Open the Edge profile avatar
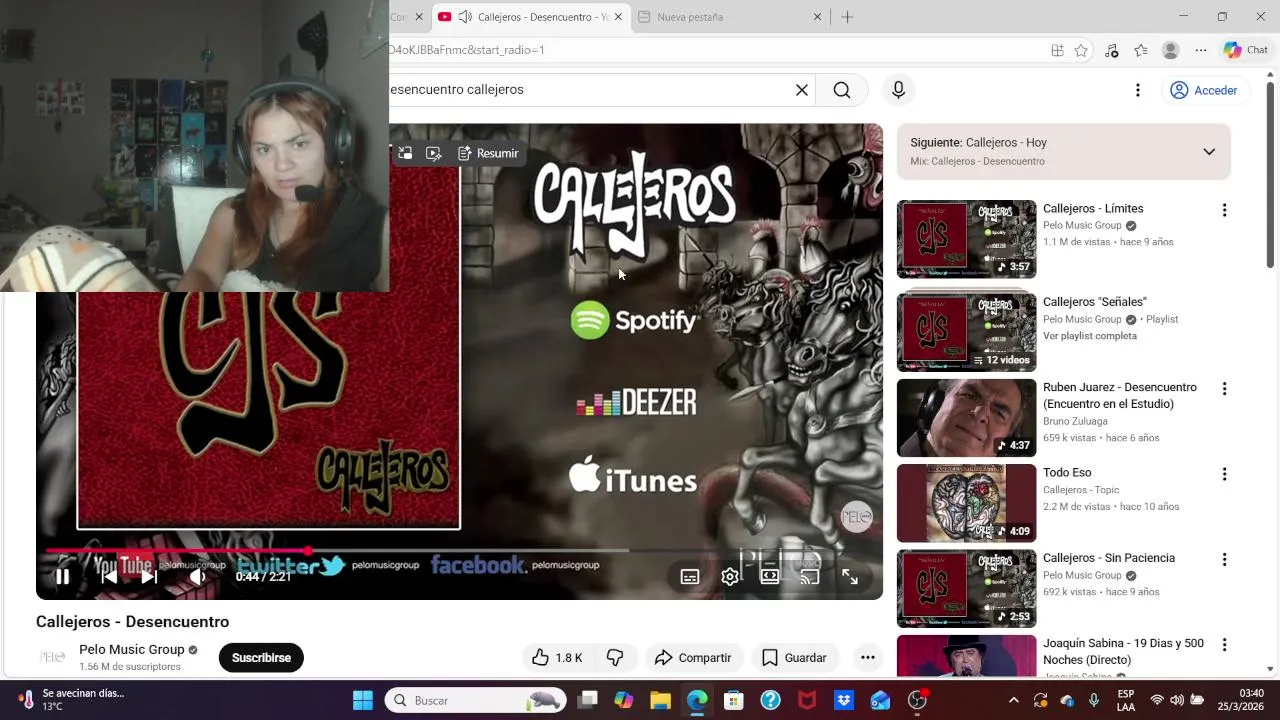 (1171, 50)
